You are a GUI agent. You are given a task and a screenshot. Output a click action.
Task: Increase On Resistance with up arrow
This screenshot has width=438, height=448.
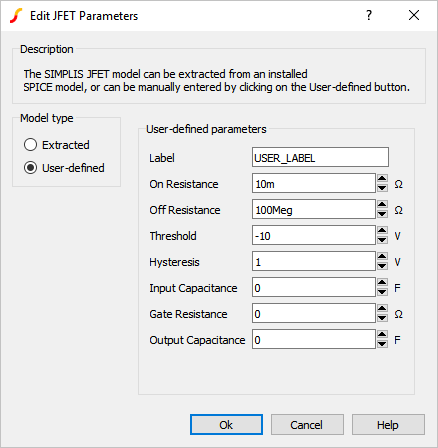(x=382, y=178)
